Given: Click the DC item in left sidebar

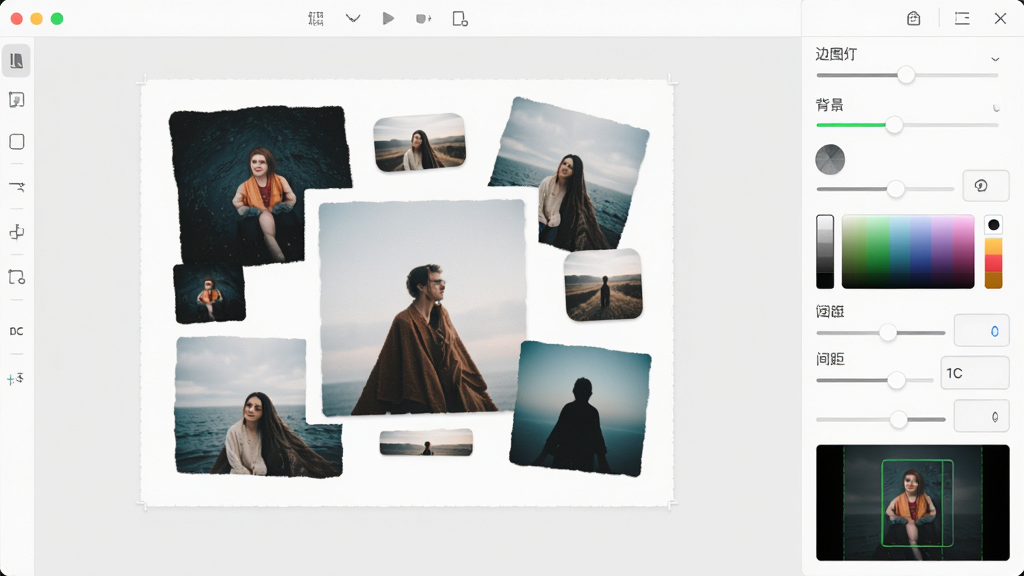Looking at the screenshot, I should pyautogui.click(x=16, y=331).
